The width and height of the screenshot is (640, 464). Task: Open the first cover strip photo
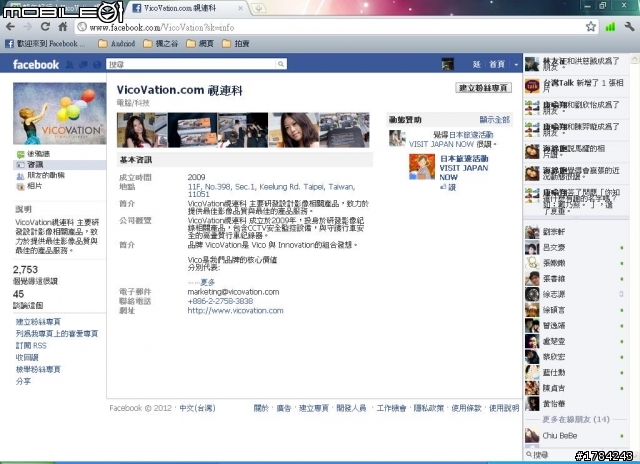(x=142, y=130)
